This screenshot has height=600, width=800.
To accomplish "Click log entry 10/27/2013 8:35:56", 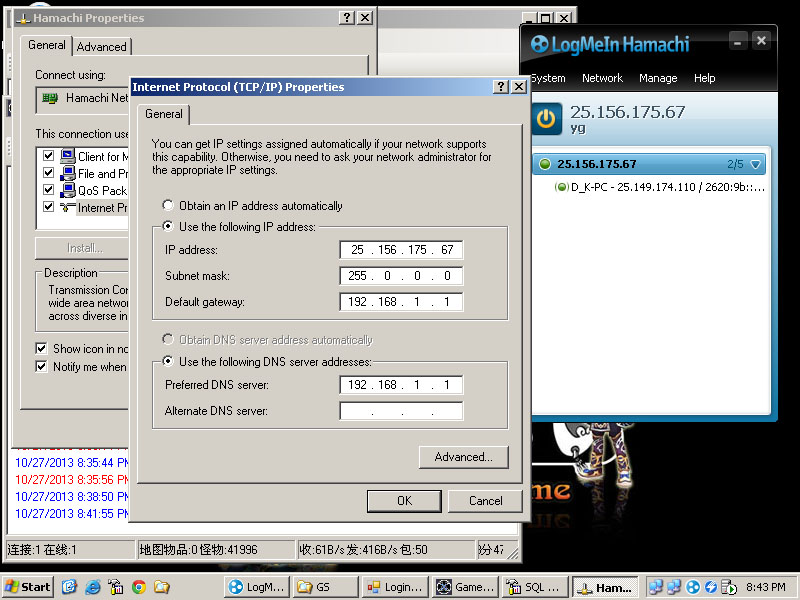I will [x=71, y=480].
